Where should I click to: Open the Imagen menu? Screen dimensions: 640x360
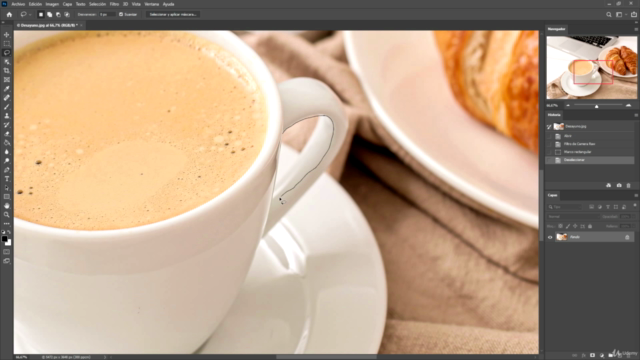click(52, 4)
